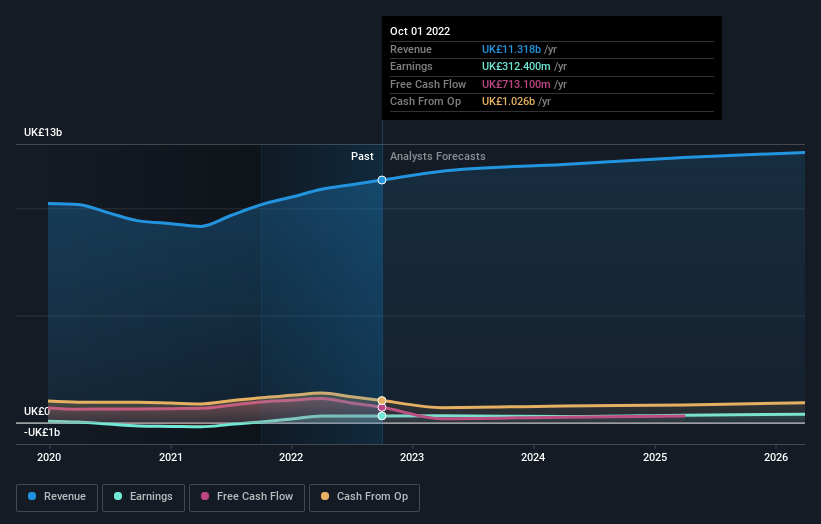Click the UK£0 y-axis label

[37, 411]
